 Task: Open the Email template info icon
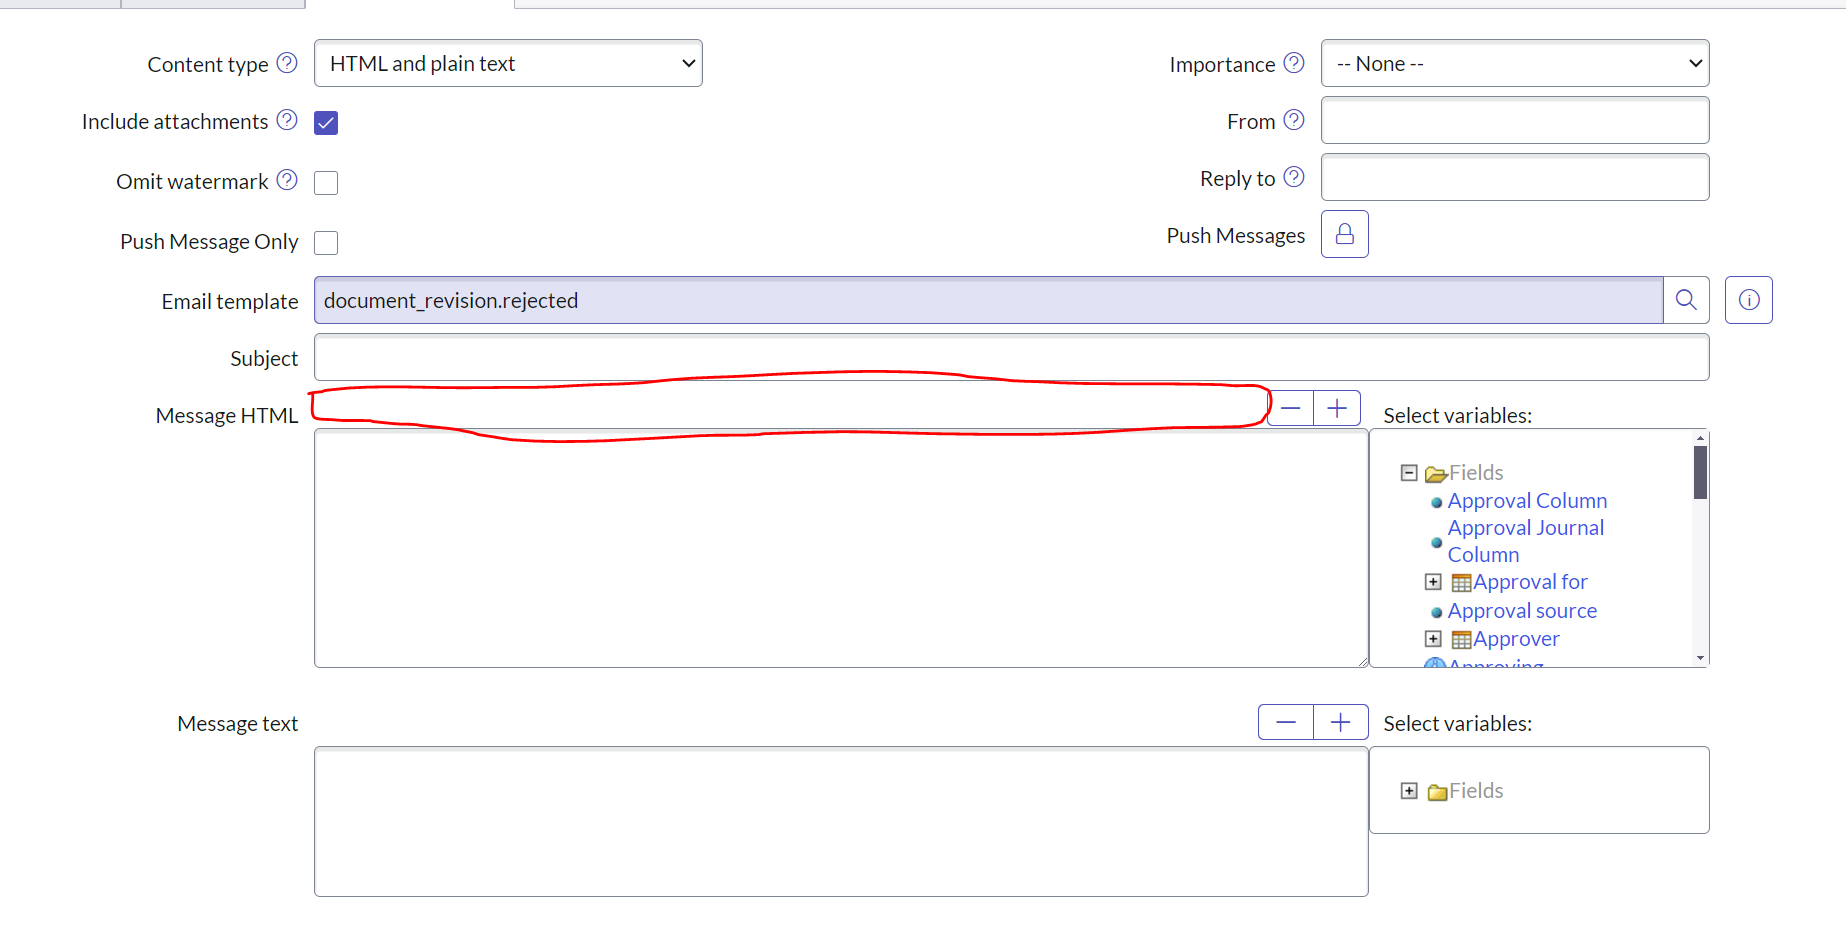(x=1748, y=299)
